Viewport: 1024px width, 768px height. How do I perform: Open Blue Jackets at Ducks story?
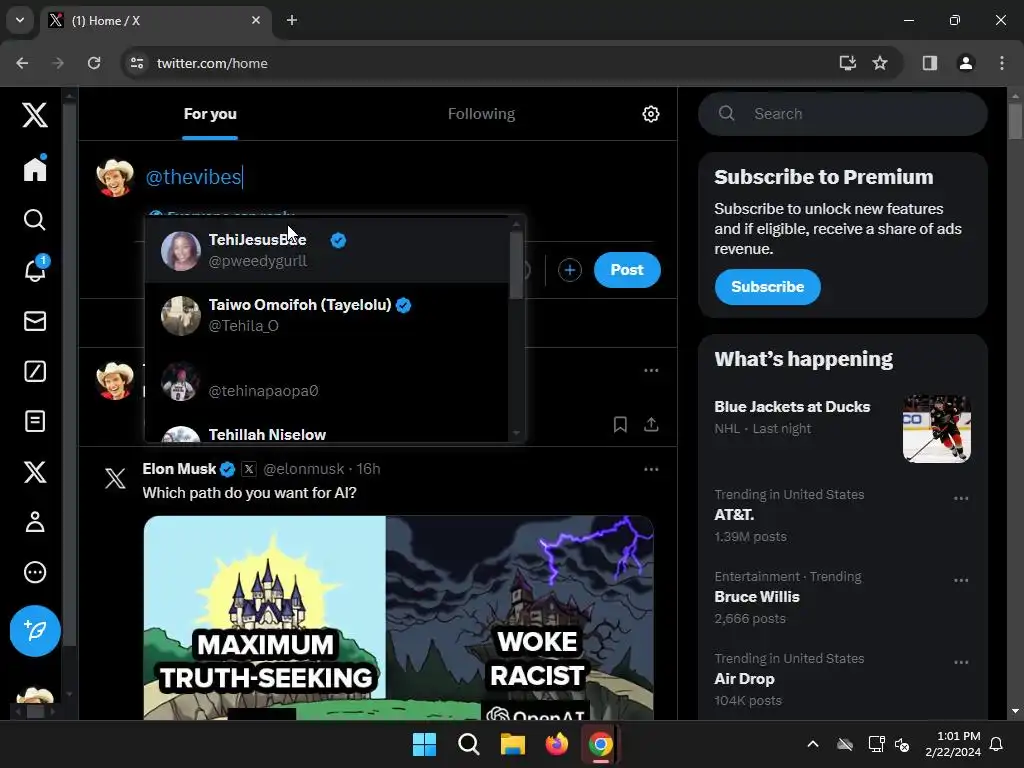[x=842, y=428]
